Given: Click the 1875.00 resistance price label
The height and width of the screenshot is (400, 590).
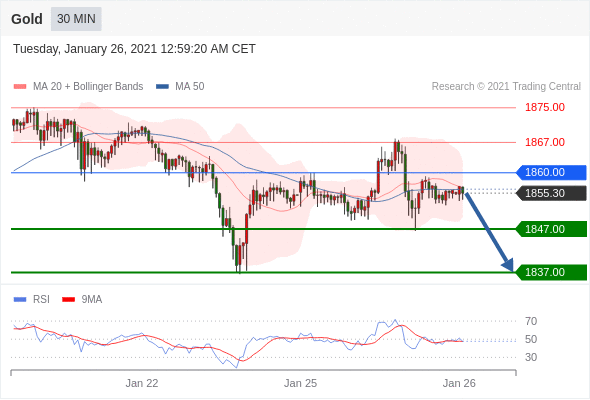Looking at the screenshot, I should (545, 107).
